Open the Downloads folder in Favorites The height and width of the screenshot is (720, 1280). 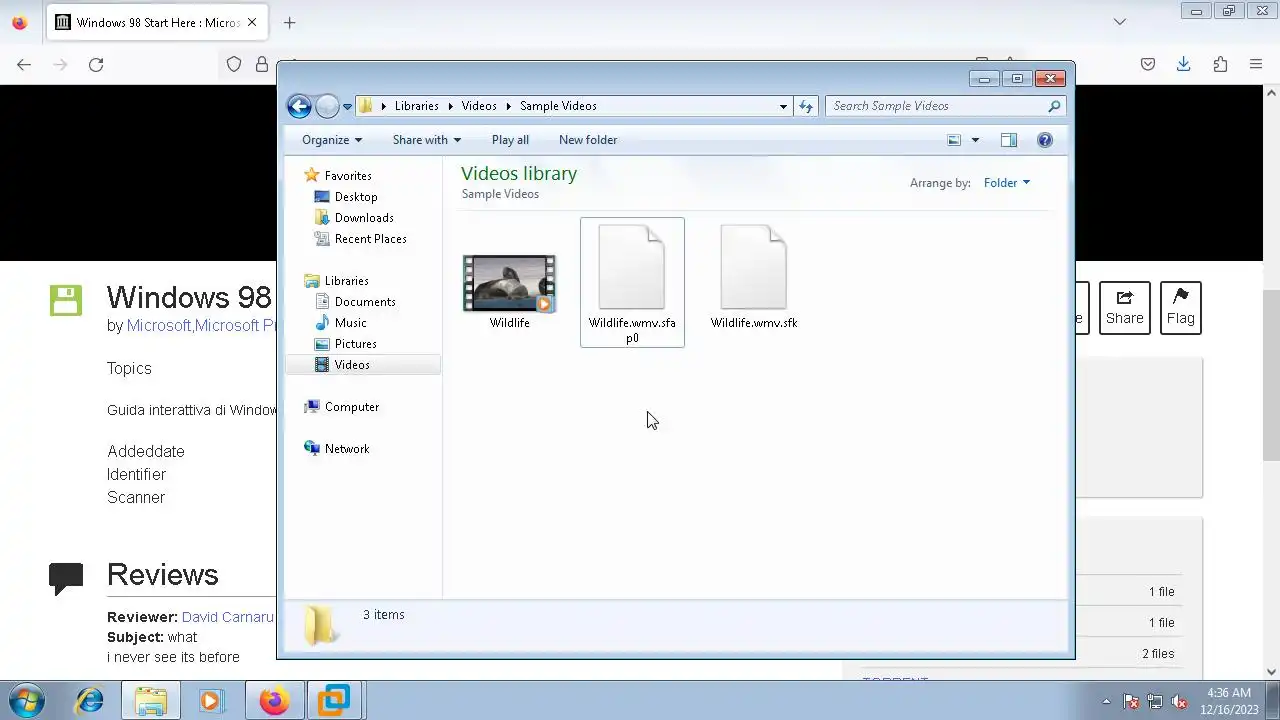364,218
